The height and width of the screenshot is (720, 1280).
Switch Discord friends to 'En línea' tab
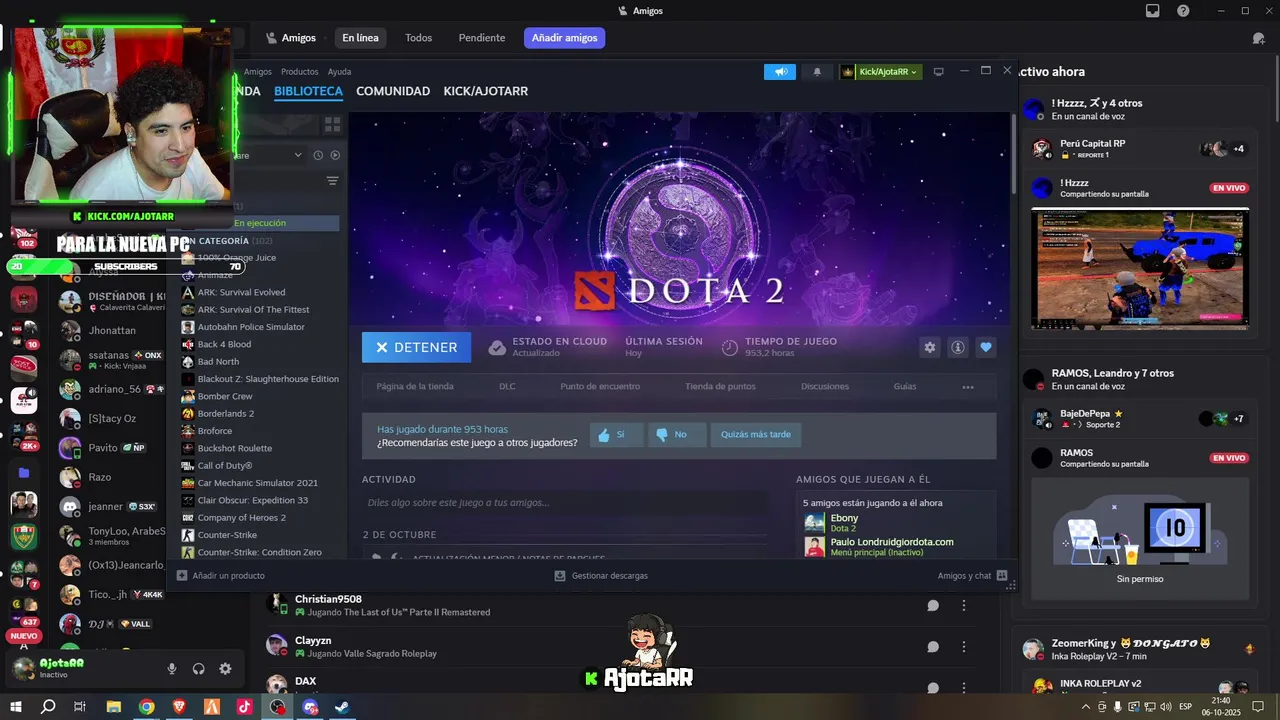360,38
